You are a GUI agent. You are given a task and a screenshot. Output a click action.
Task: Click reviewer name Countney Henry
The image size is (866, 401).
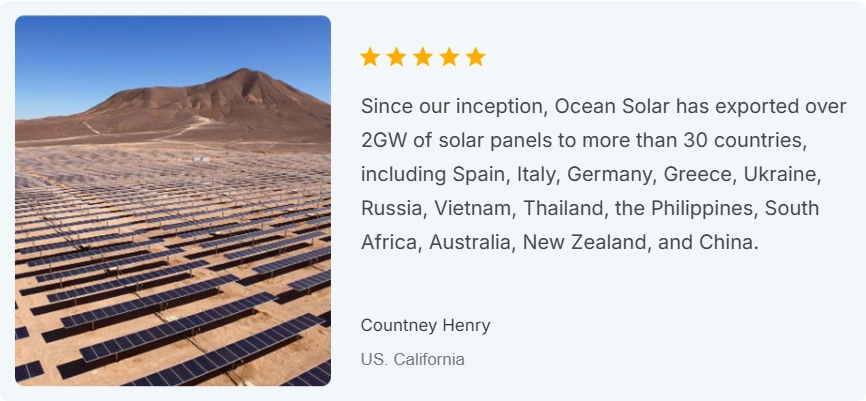[x=425, y=326]
